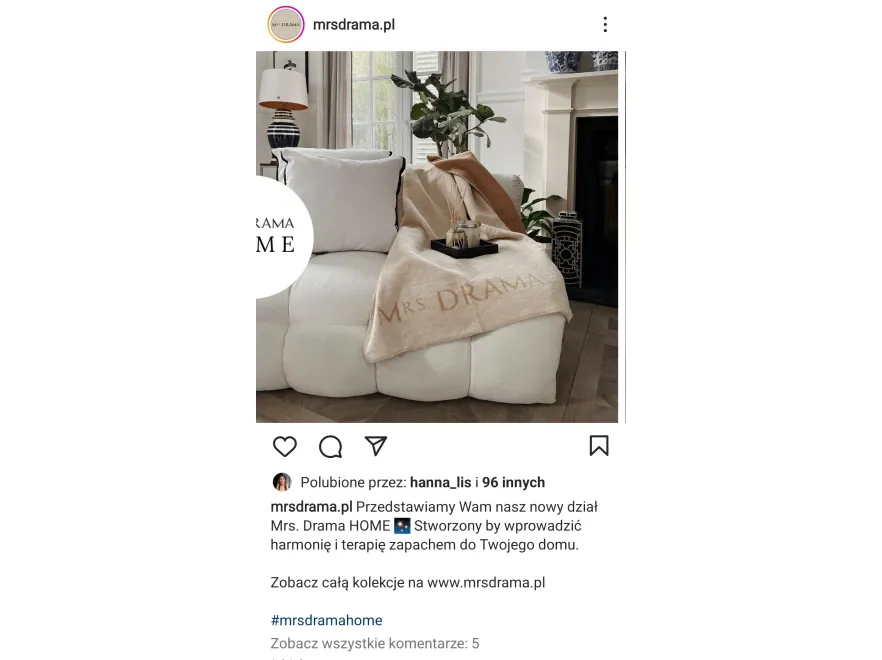This screenshot has height=660, width=882.
Task: Tap the striped table lamp in the photo
Action: click(283, 108)
